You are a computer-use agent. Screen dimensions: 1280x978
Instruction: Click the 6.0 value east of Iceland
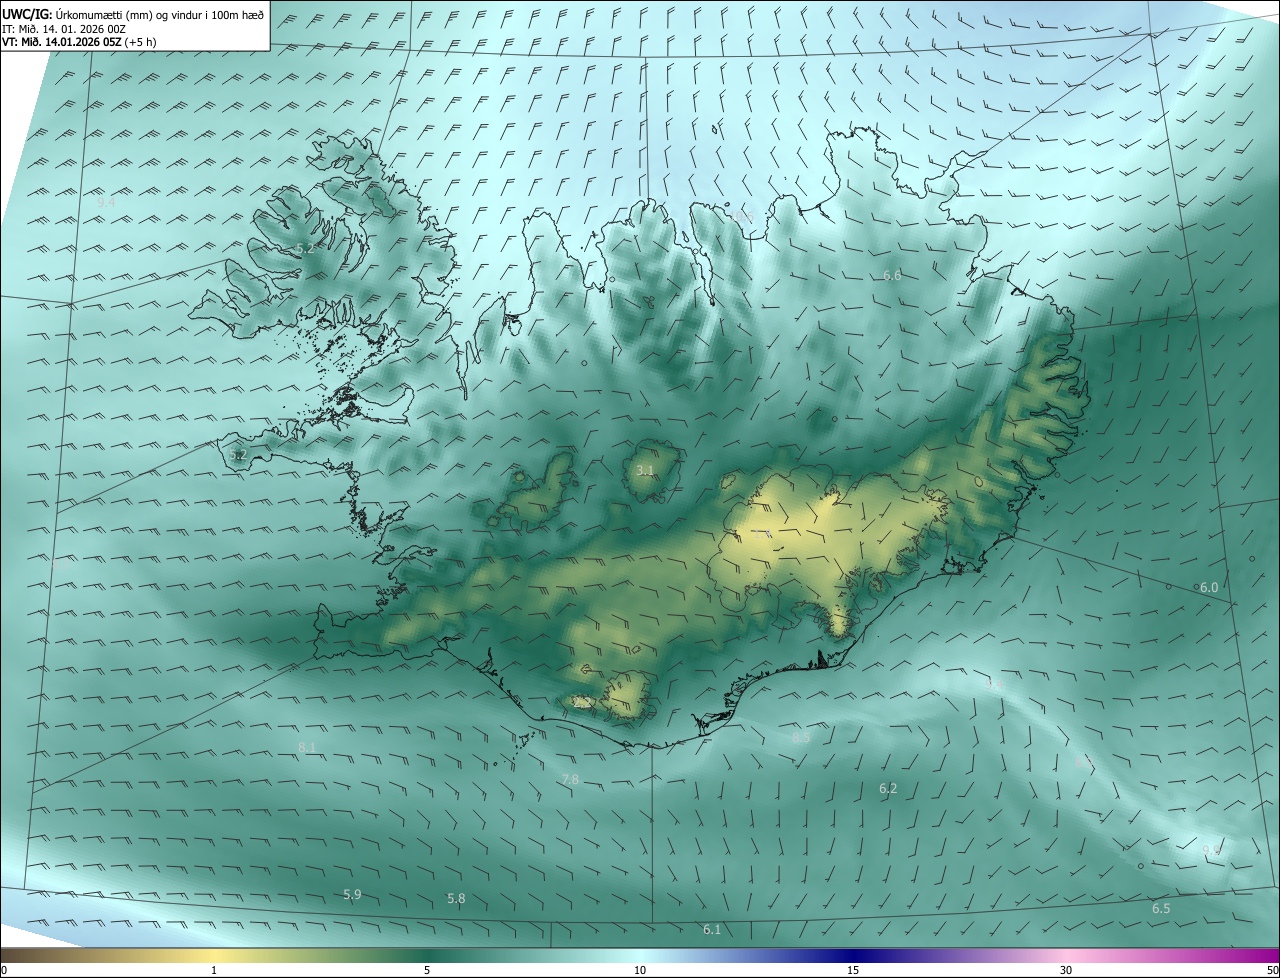[1209, 587]
